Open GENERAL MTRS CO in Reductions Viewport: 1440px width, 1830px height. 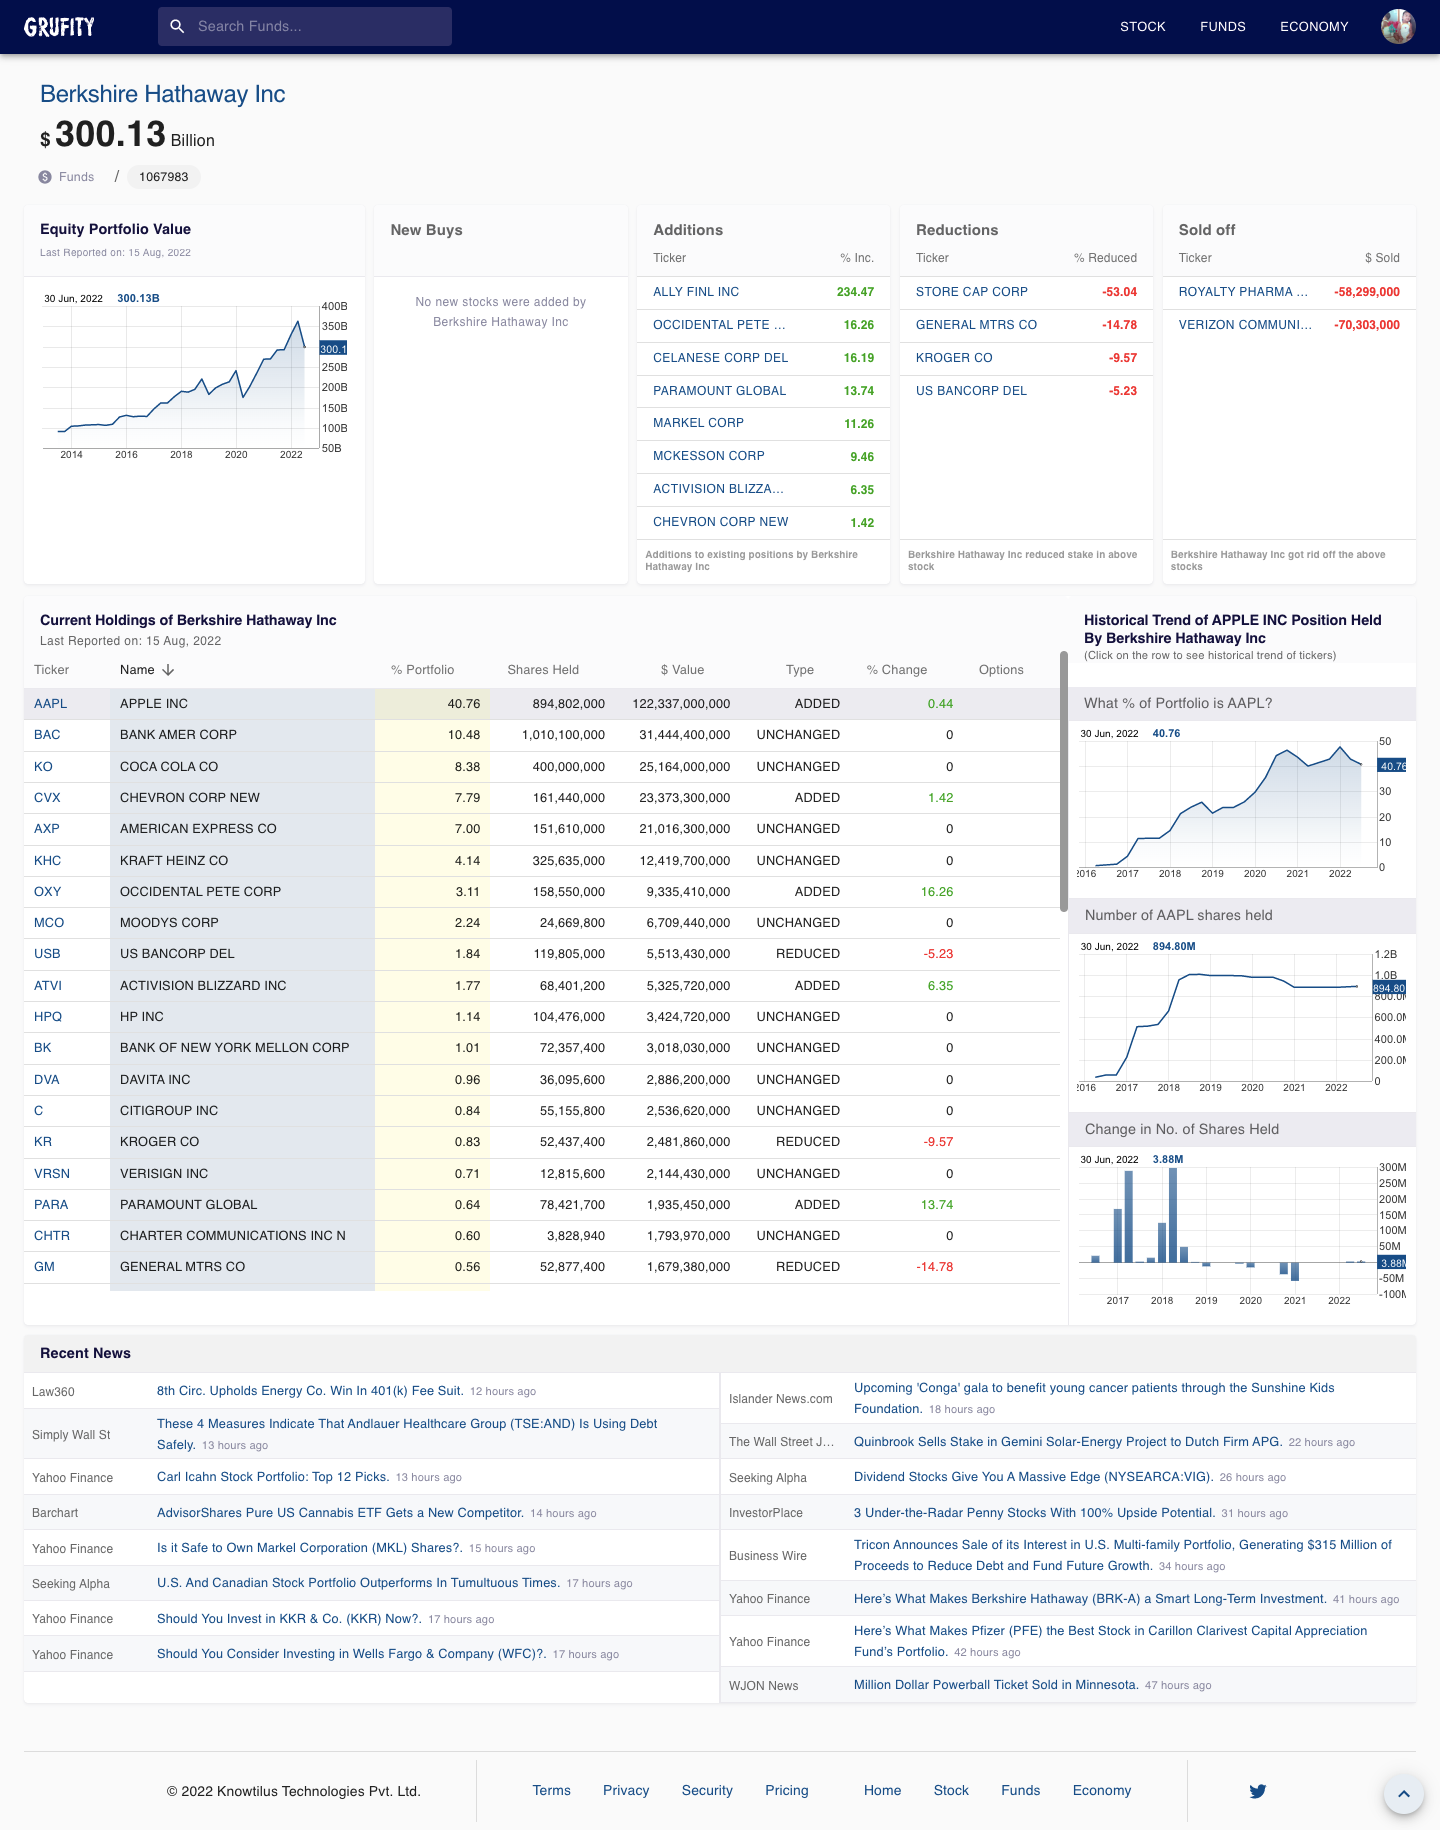pyautogui.click(x=976, y=325)
